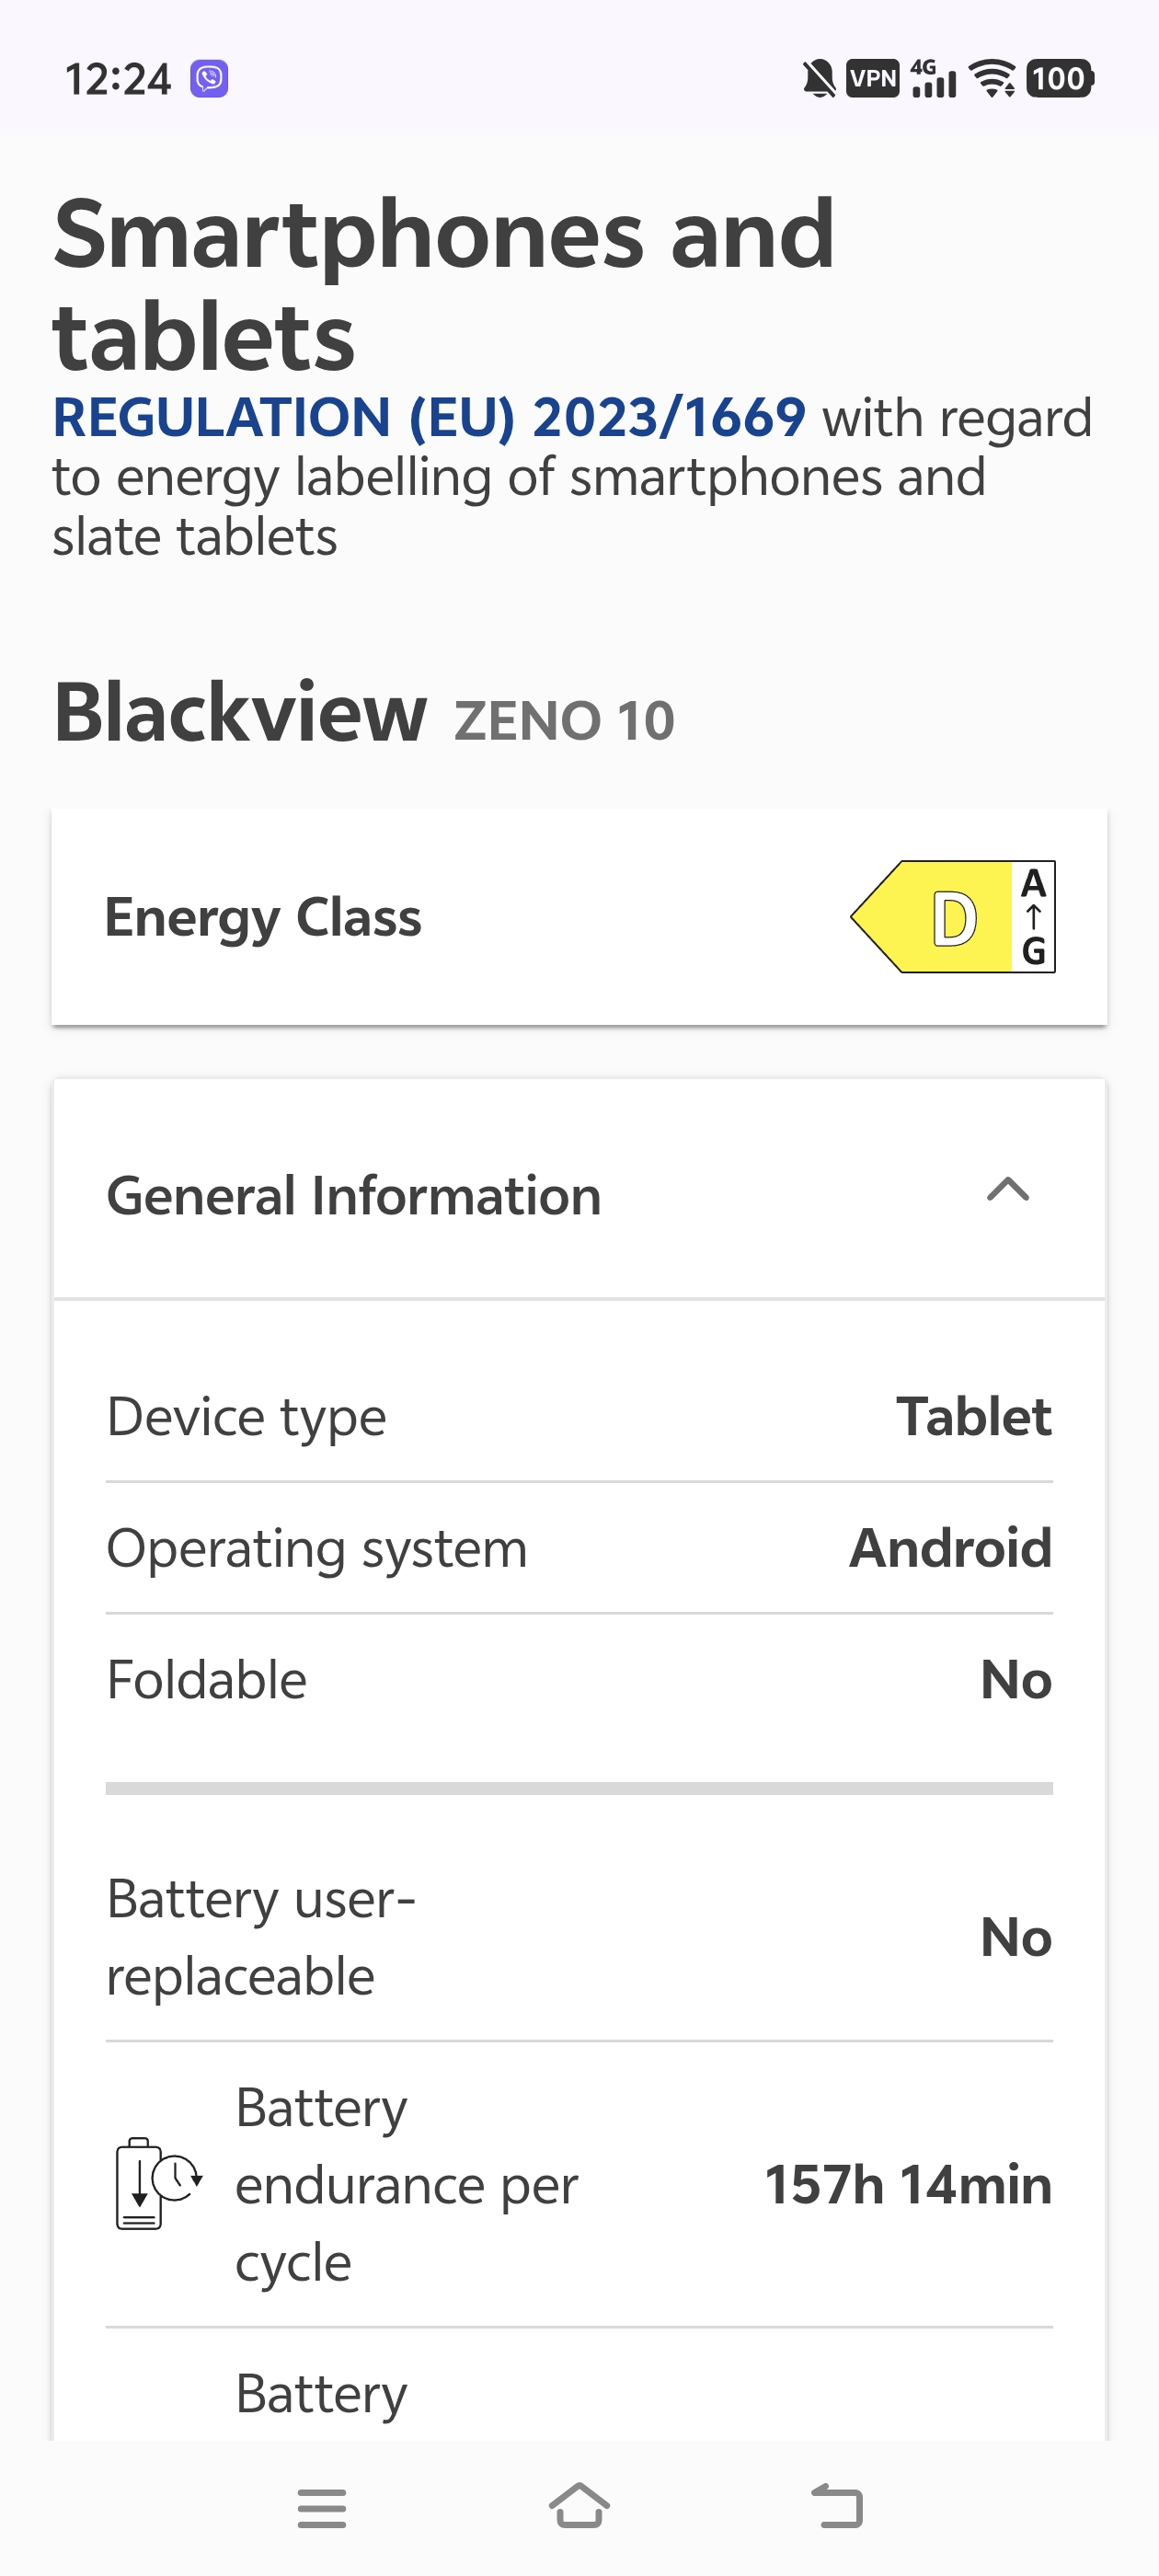Tap the VPN status indicator
This screenshot has height=2576, width=1159.
872,78
